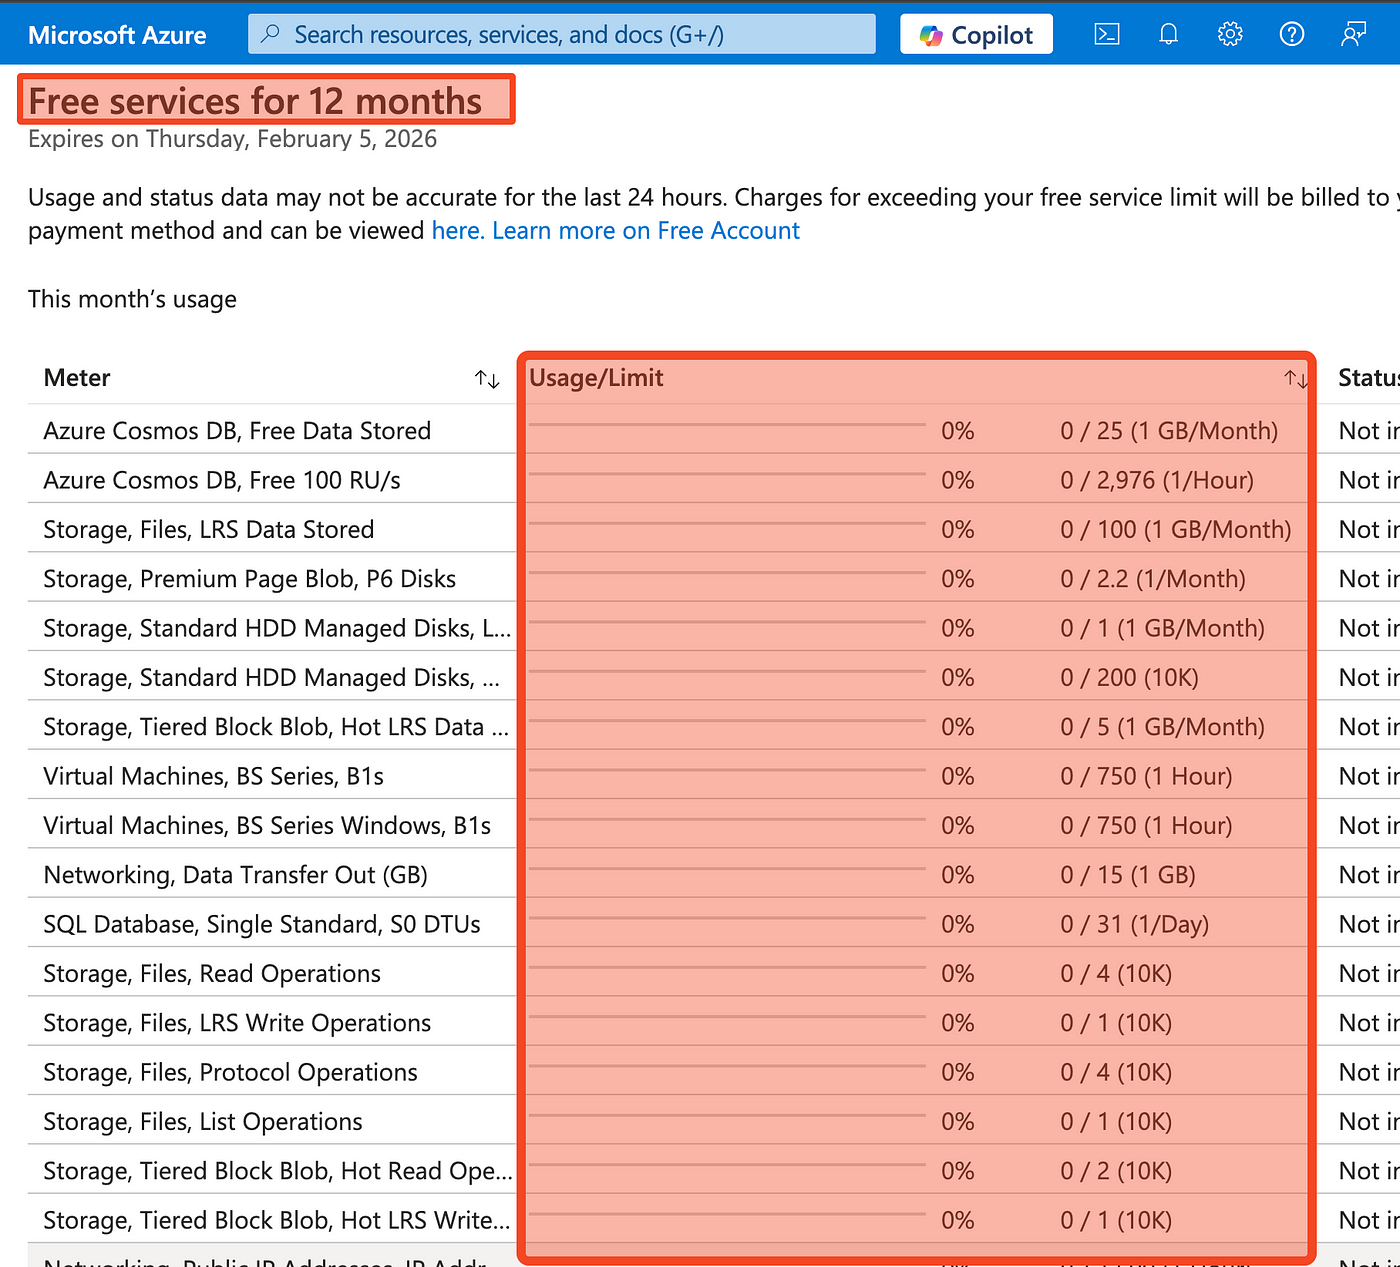Click the 0% value in SQL Database row
1400x1267 pixels.
pos(957,924)
